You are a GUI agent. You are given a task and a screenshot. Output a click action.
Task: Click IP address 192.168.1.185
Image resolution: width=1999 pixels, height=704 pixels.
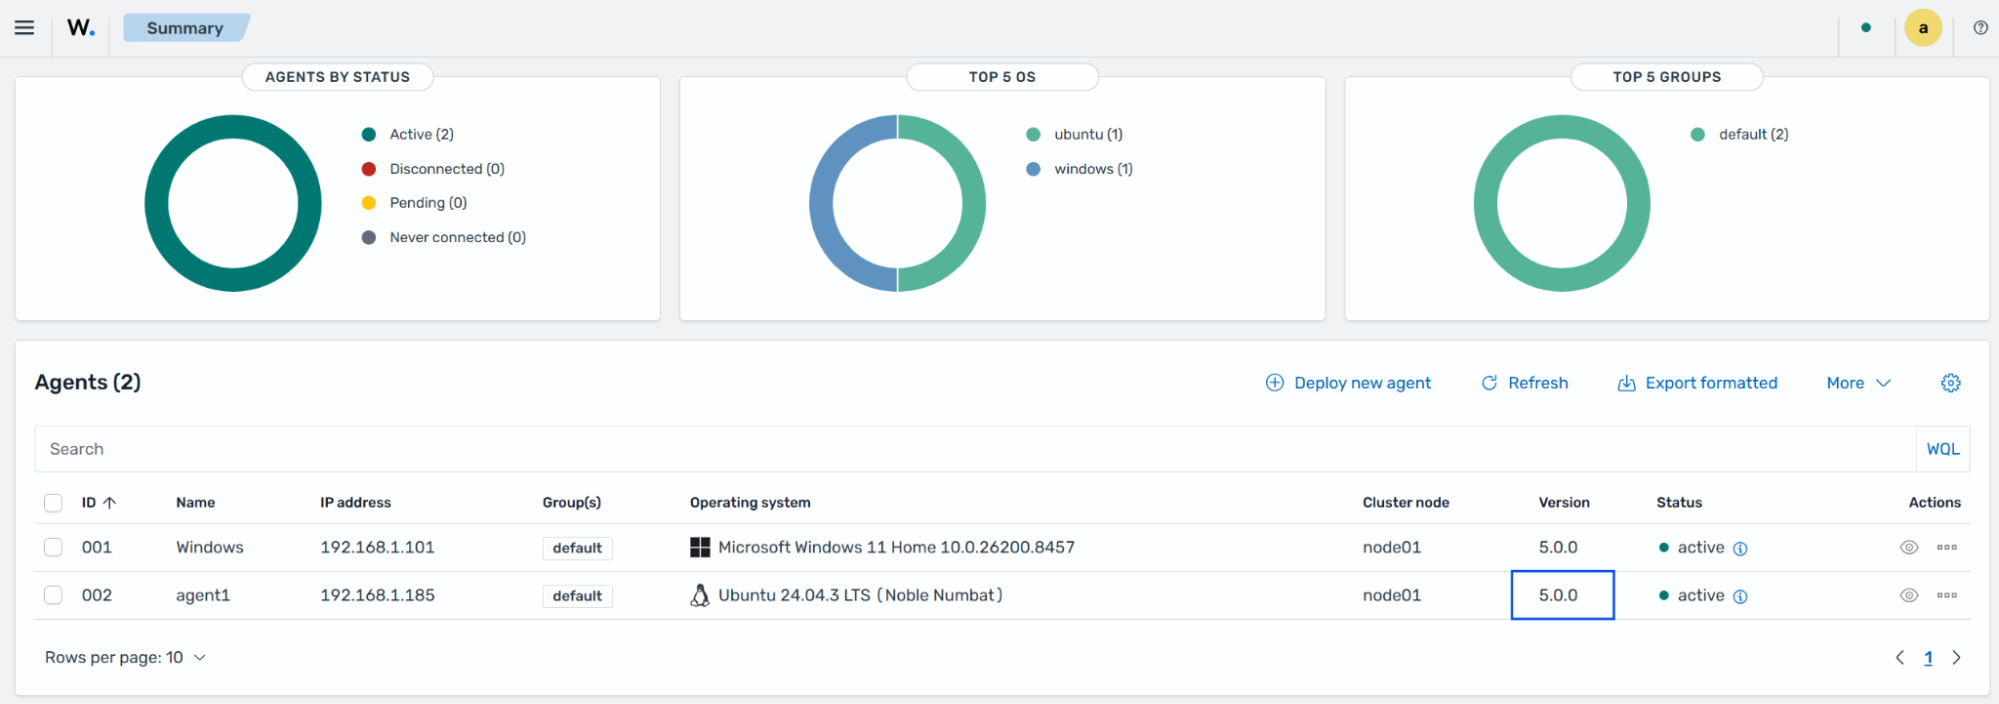(377, 595)
